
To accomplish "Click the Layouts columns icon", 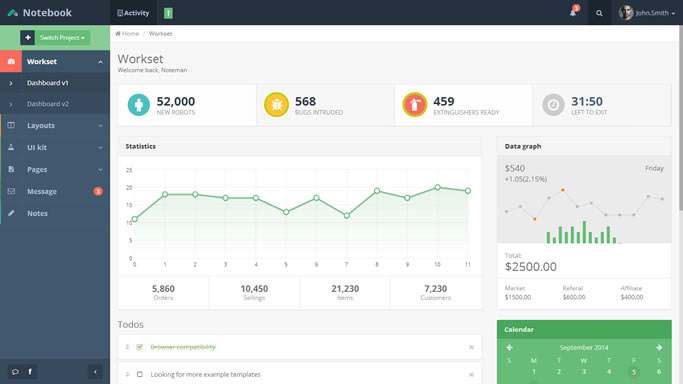I will coord(11,125).
